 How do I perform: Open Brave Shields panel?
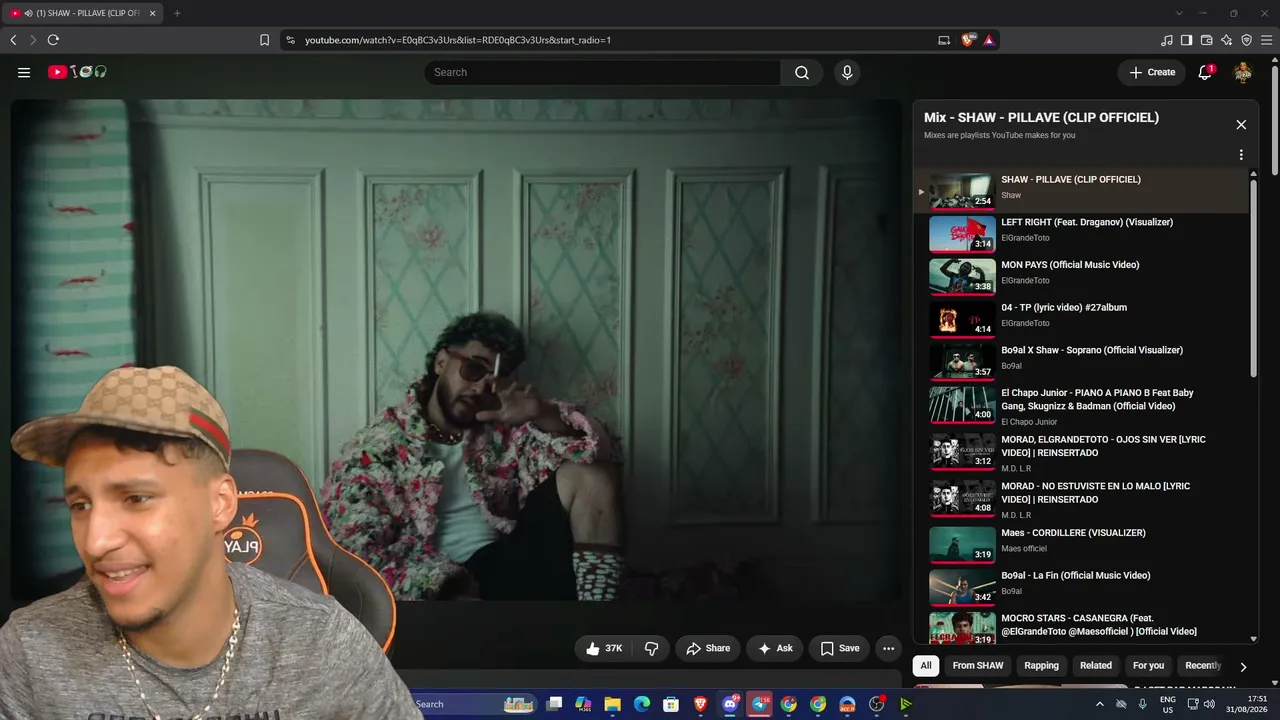tap(968, 40)
